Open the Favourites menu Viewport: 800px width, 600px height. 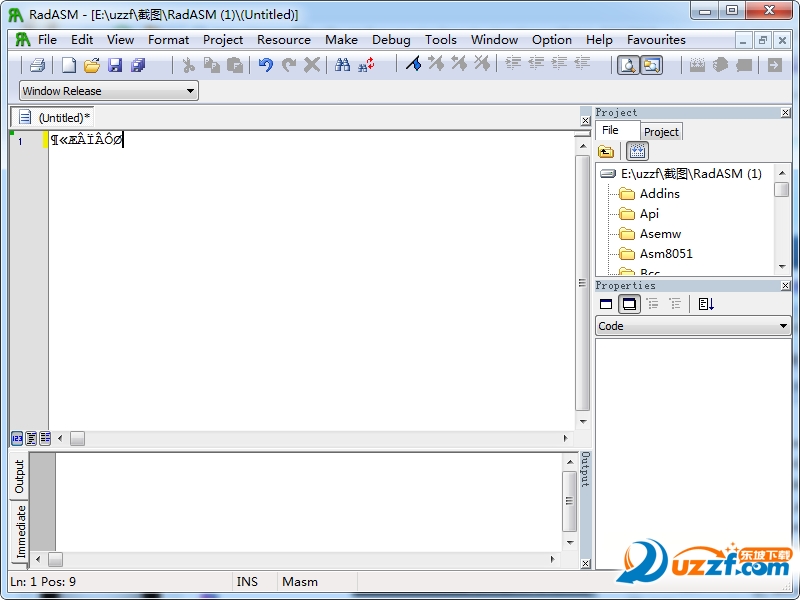click(x=656, y=40)
